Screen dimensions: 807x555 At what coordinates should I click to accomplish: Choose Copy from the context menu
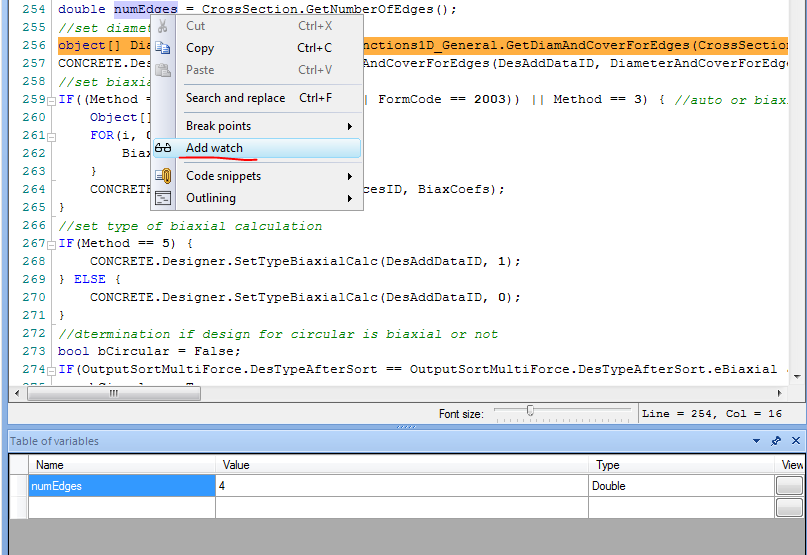pyautogui.click(x=258, y=48)
